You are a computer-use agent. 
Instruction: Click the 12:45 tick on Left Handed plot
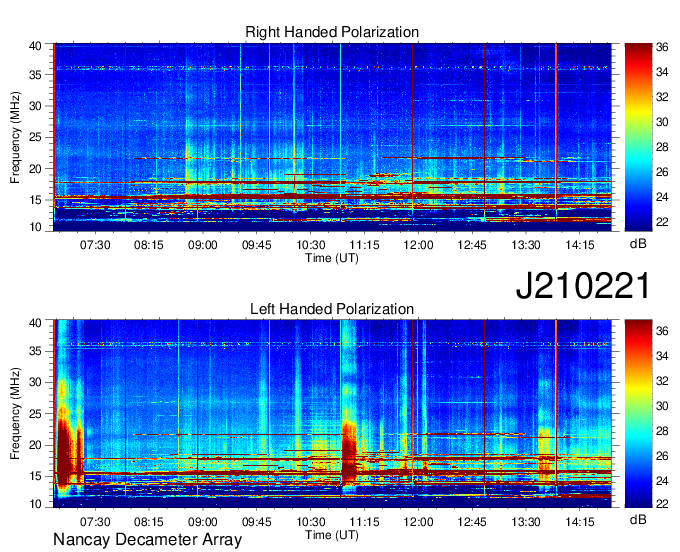pyautogui.click(x=472, y=521)
